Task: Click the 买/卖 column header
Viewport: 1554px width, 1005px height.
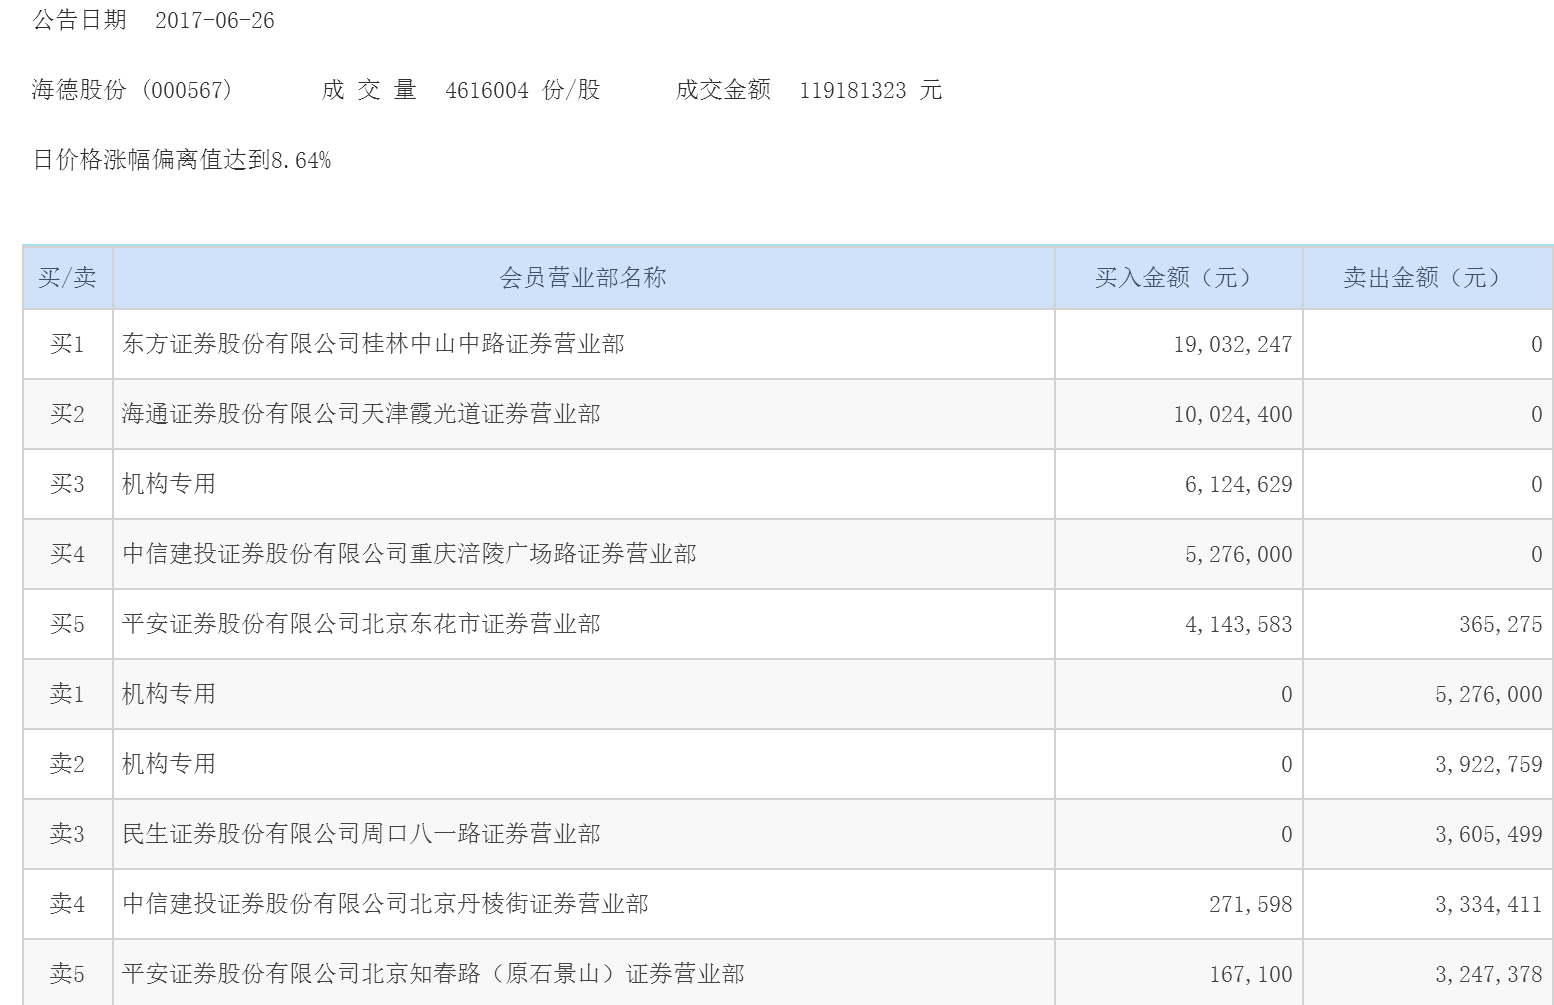Action: (67, 278)
